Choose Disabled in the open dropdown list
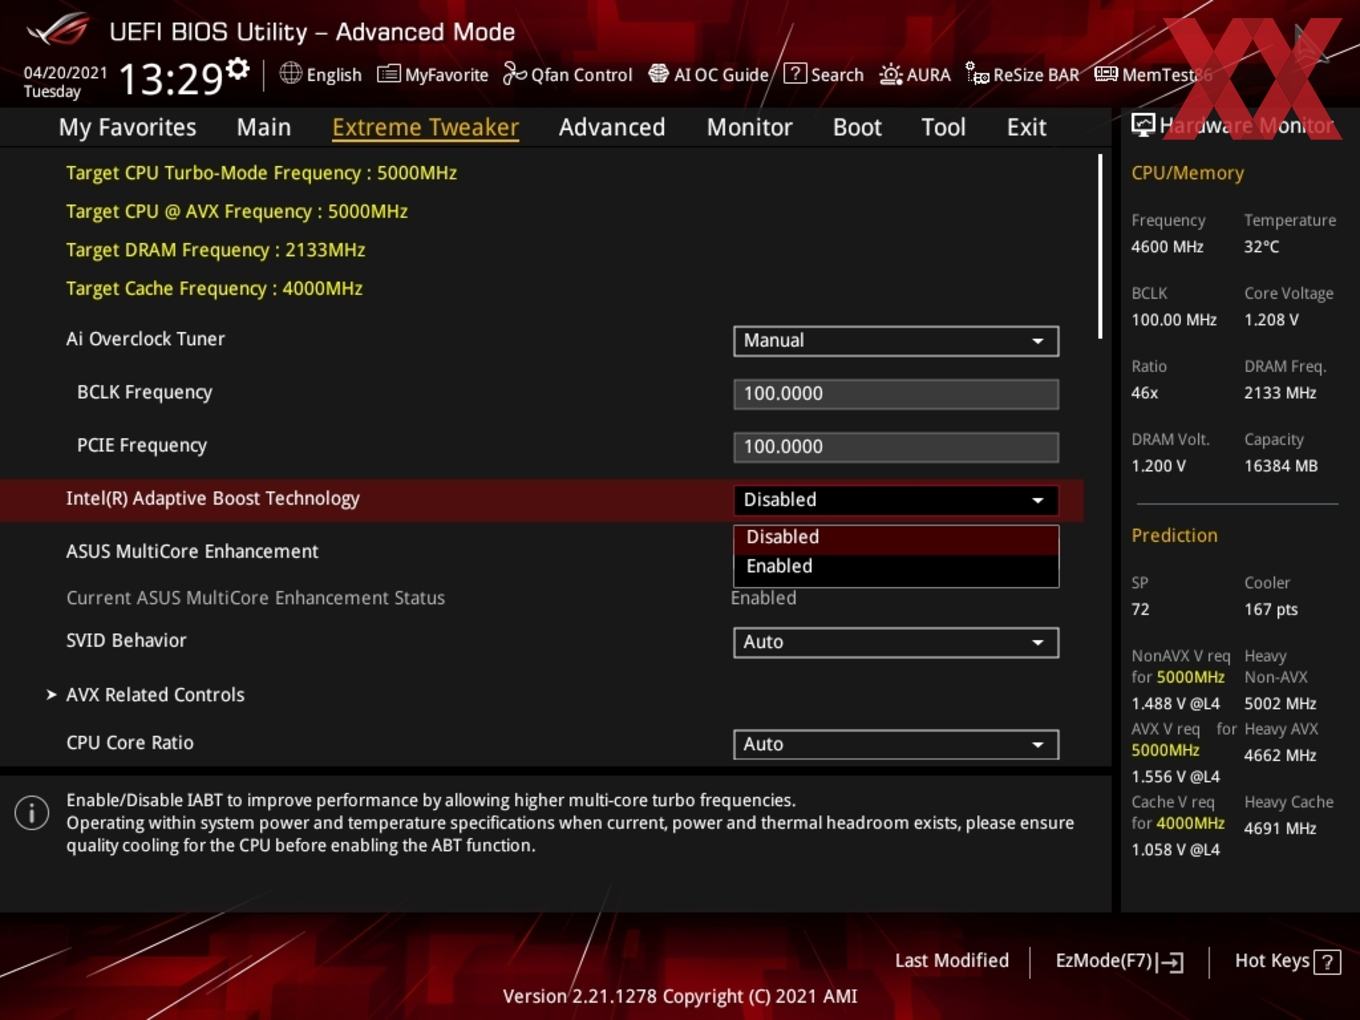 [896, 537]
